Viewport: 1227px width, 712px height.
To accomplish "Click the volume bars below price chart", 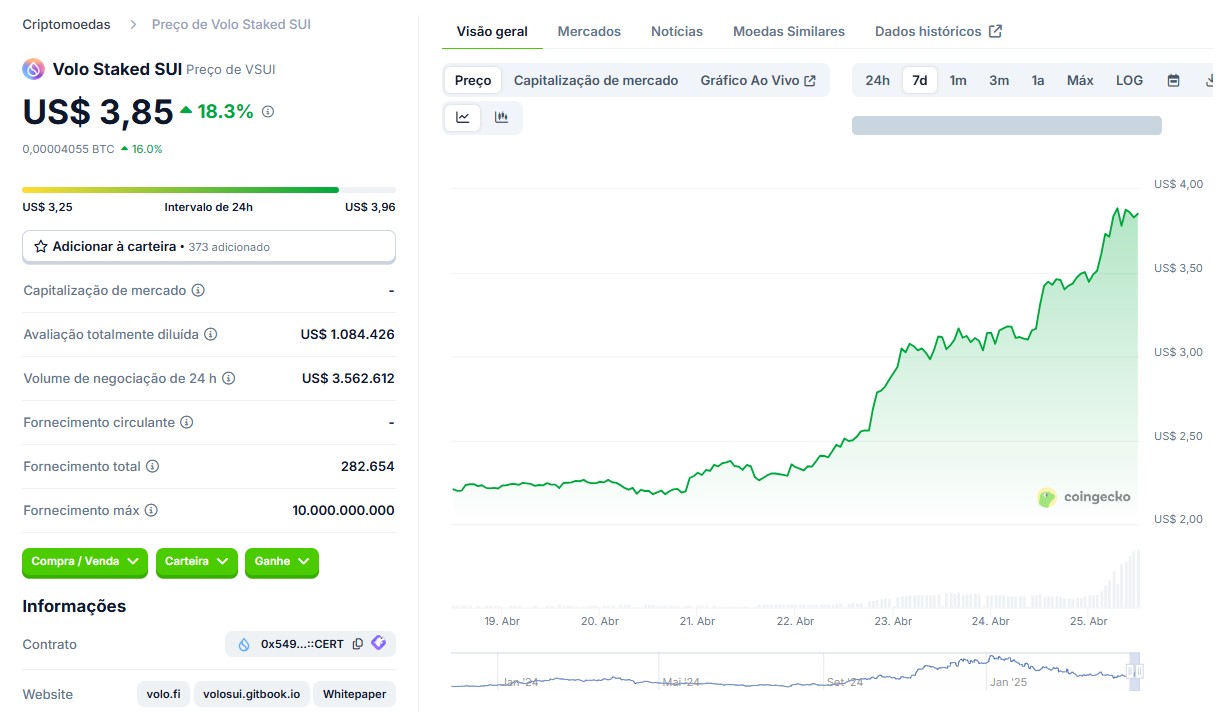I will click(795, 580).
